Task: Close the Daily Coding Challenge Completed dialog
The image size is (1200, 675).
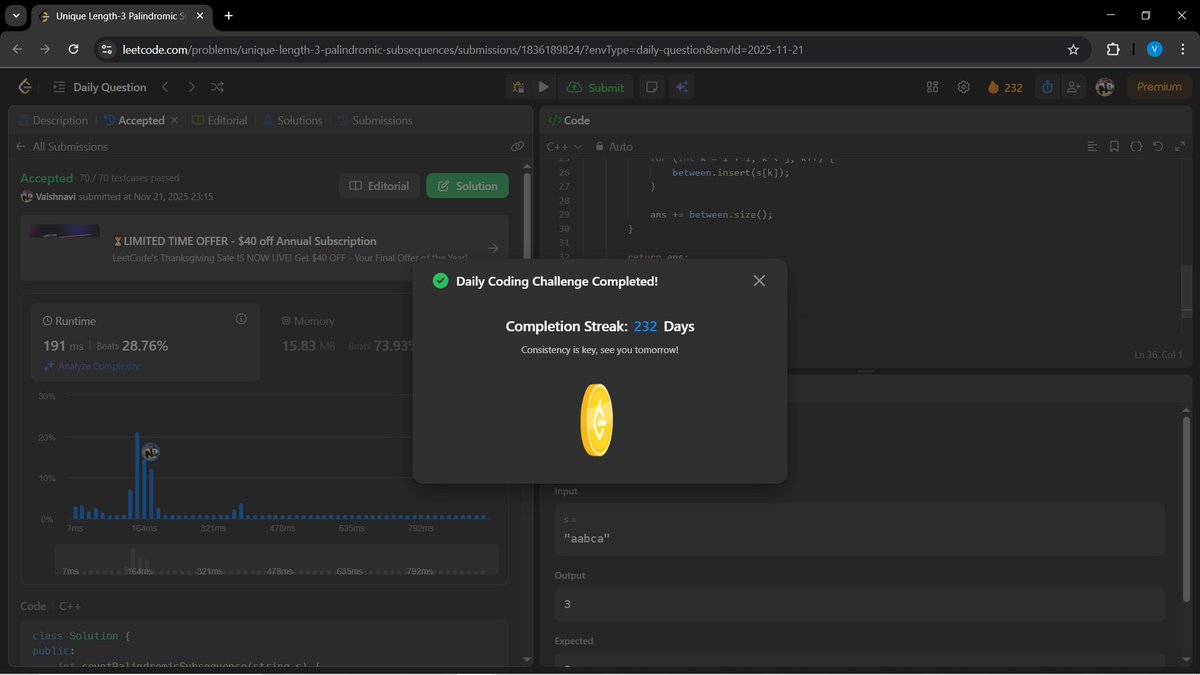Action: point(759,281)
